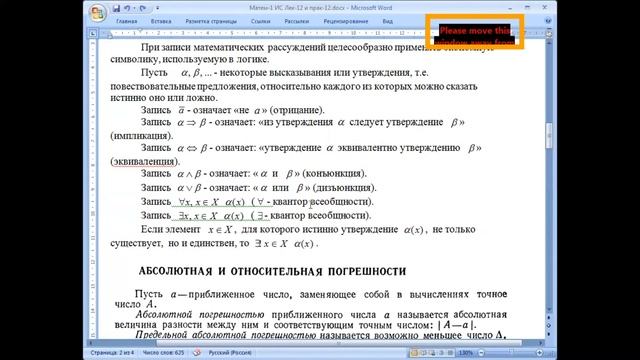Open the Select Browse Object button

click(x=549, y=325)
